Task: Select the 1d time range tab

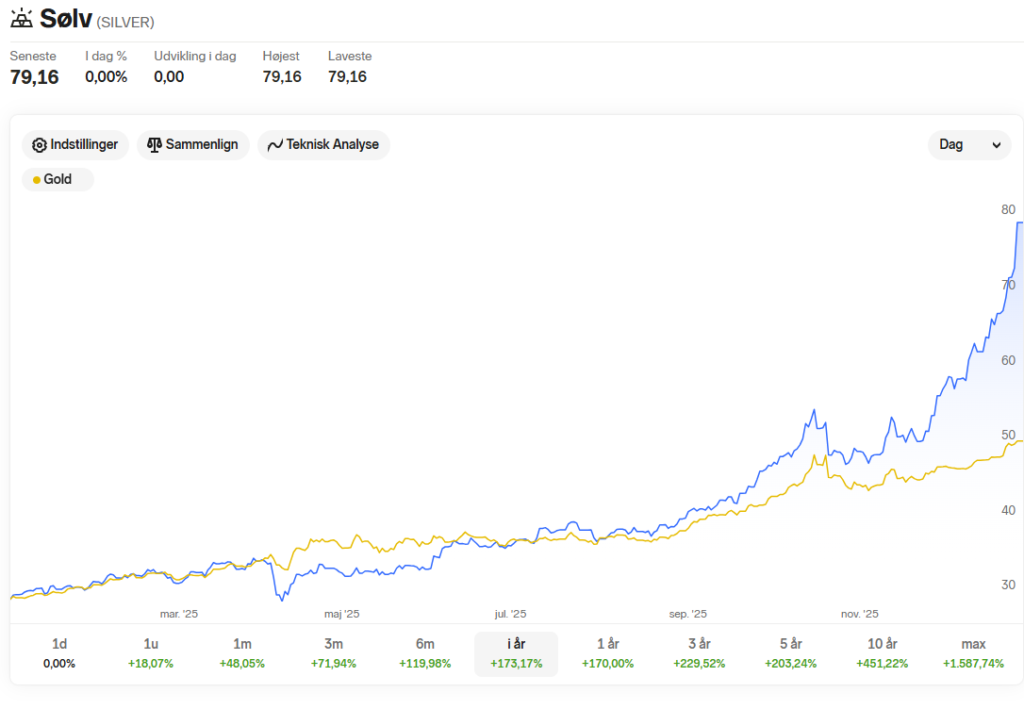Action: (59, 654)
